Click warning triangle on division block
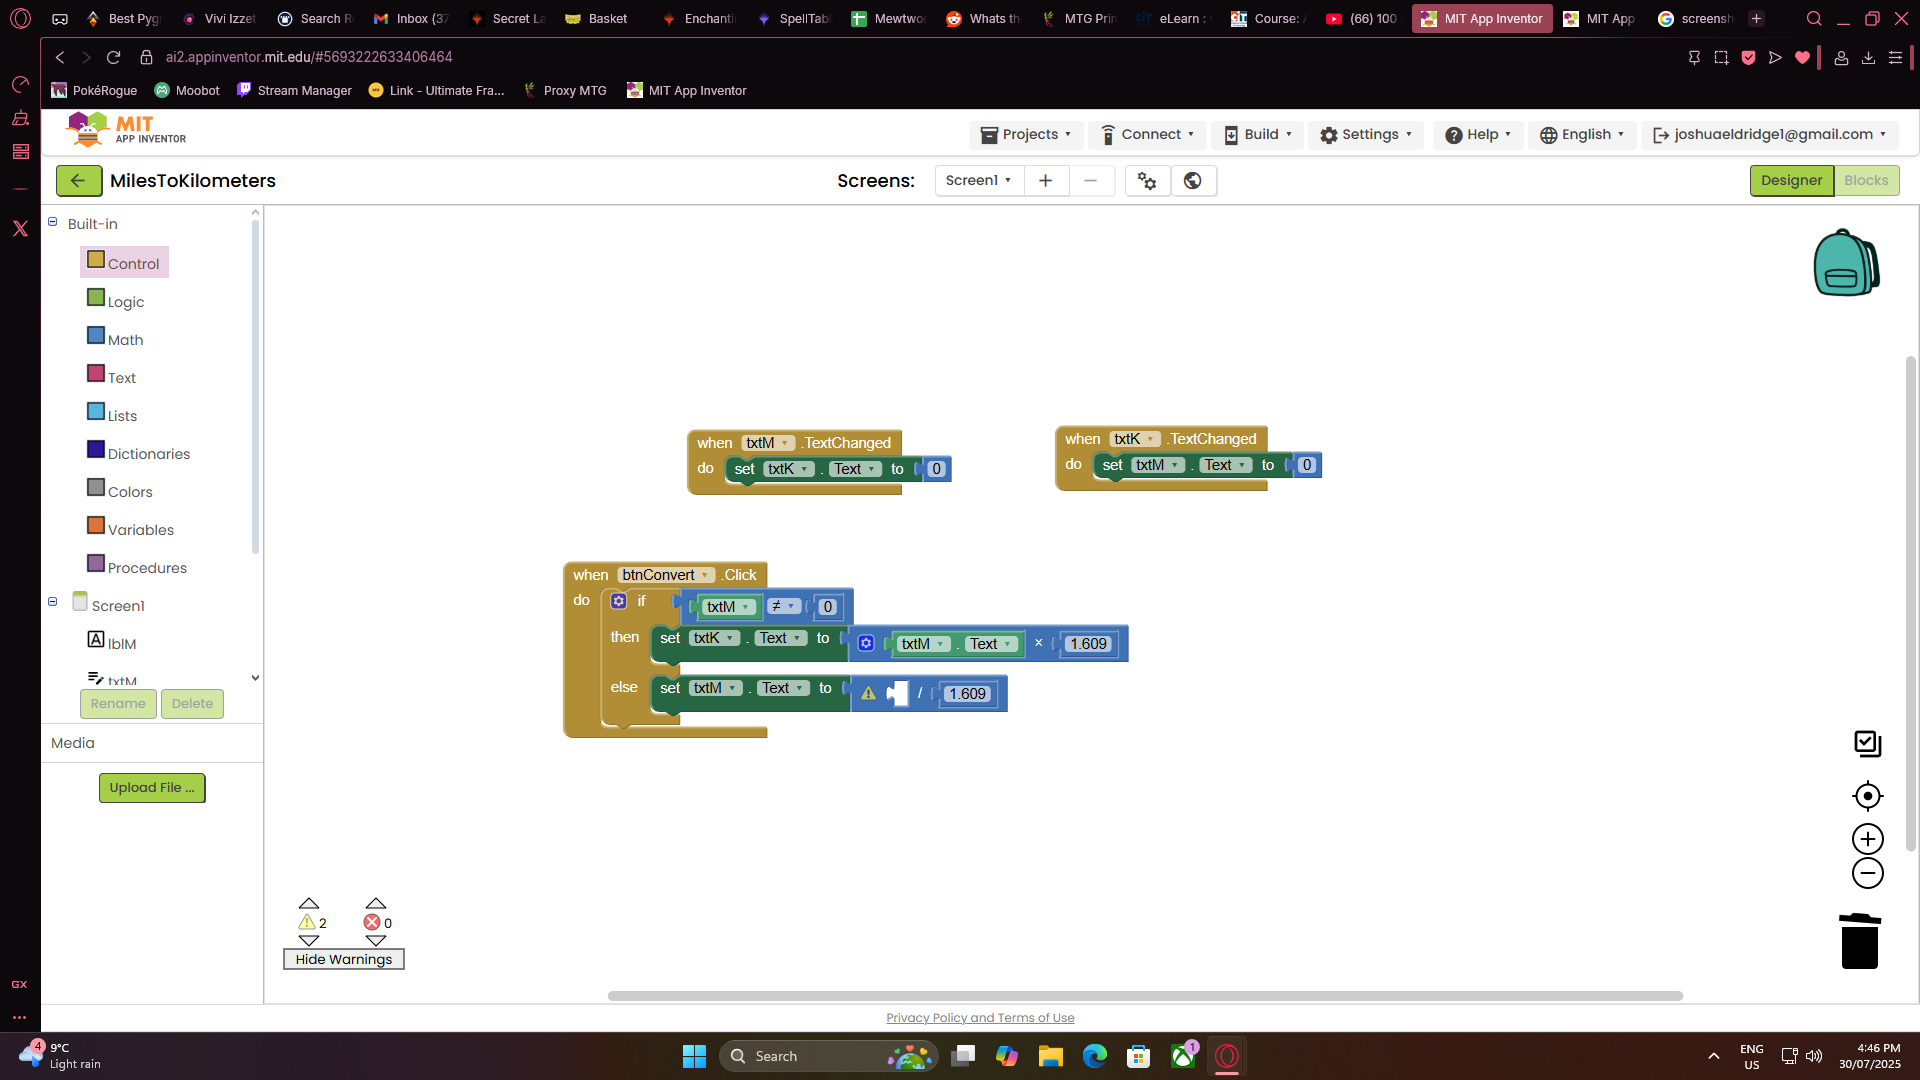 [868, 693]
